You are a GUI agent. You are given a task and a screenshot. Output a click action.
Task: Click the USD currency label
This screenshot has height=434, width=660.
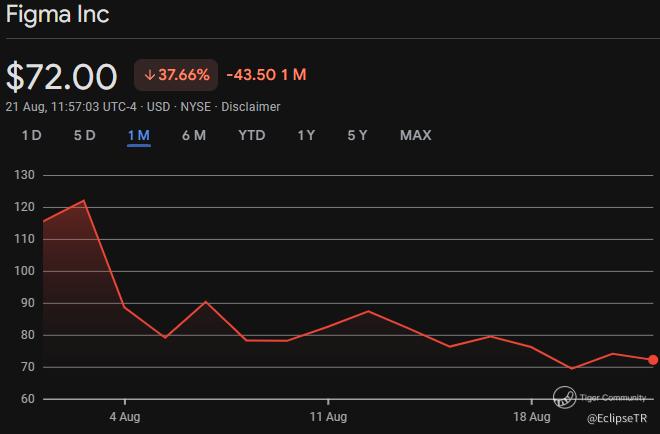[158, 107]
